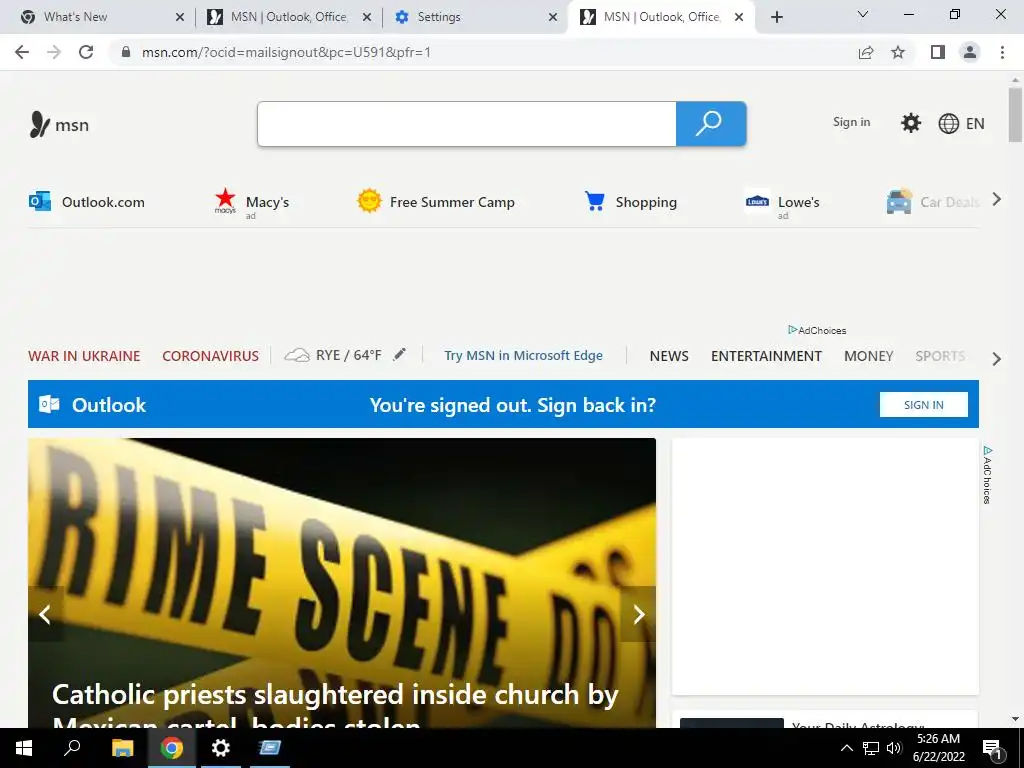Toggle the Chrome side panel icon
Screen dimensions: 1024x768
pyautogui.click(x=938, y=52)
